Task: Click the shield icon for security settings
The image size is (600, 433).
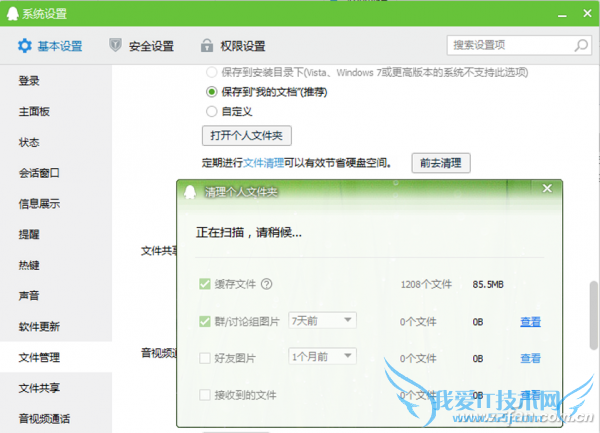Action: coord(115,45)
